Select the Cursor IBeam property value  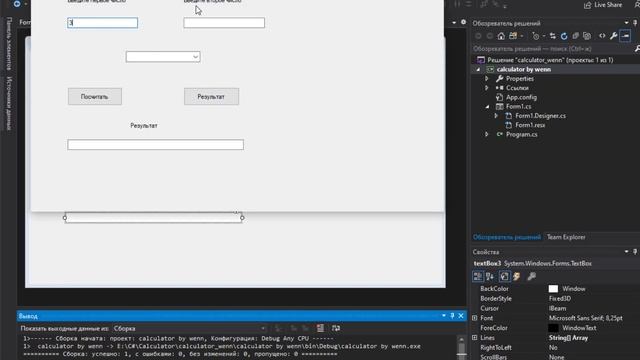point(558,308)
